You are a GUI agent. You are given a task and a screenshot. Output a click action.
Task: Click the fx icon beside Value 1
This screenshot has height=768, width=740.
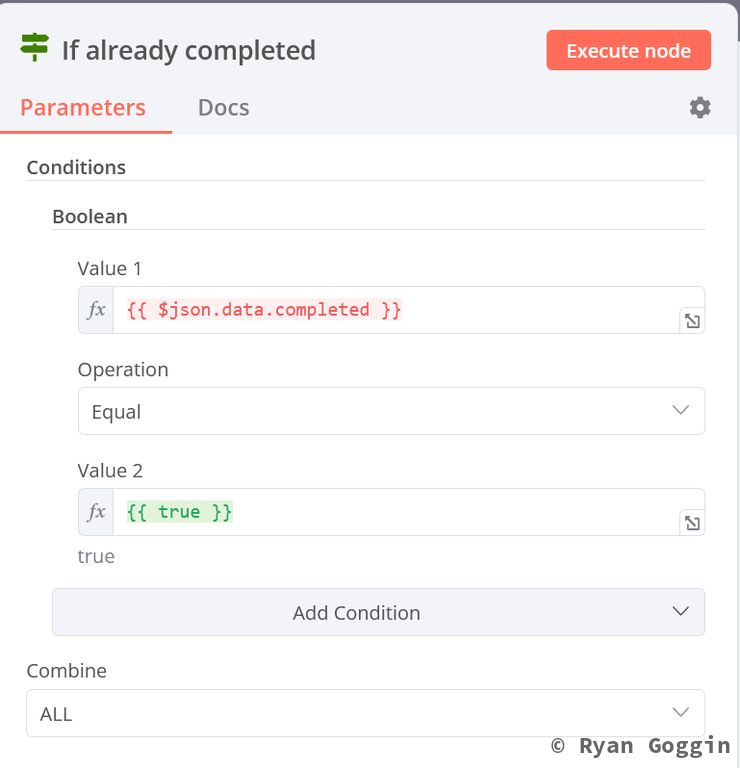pos(96,310)
